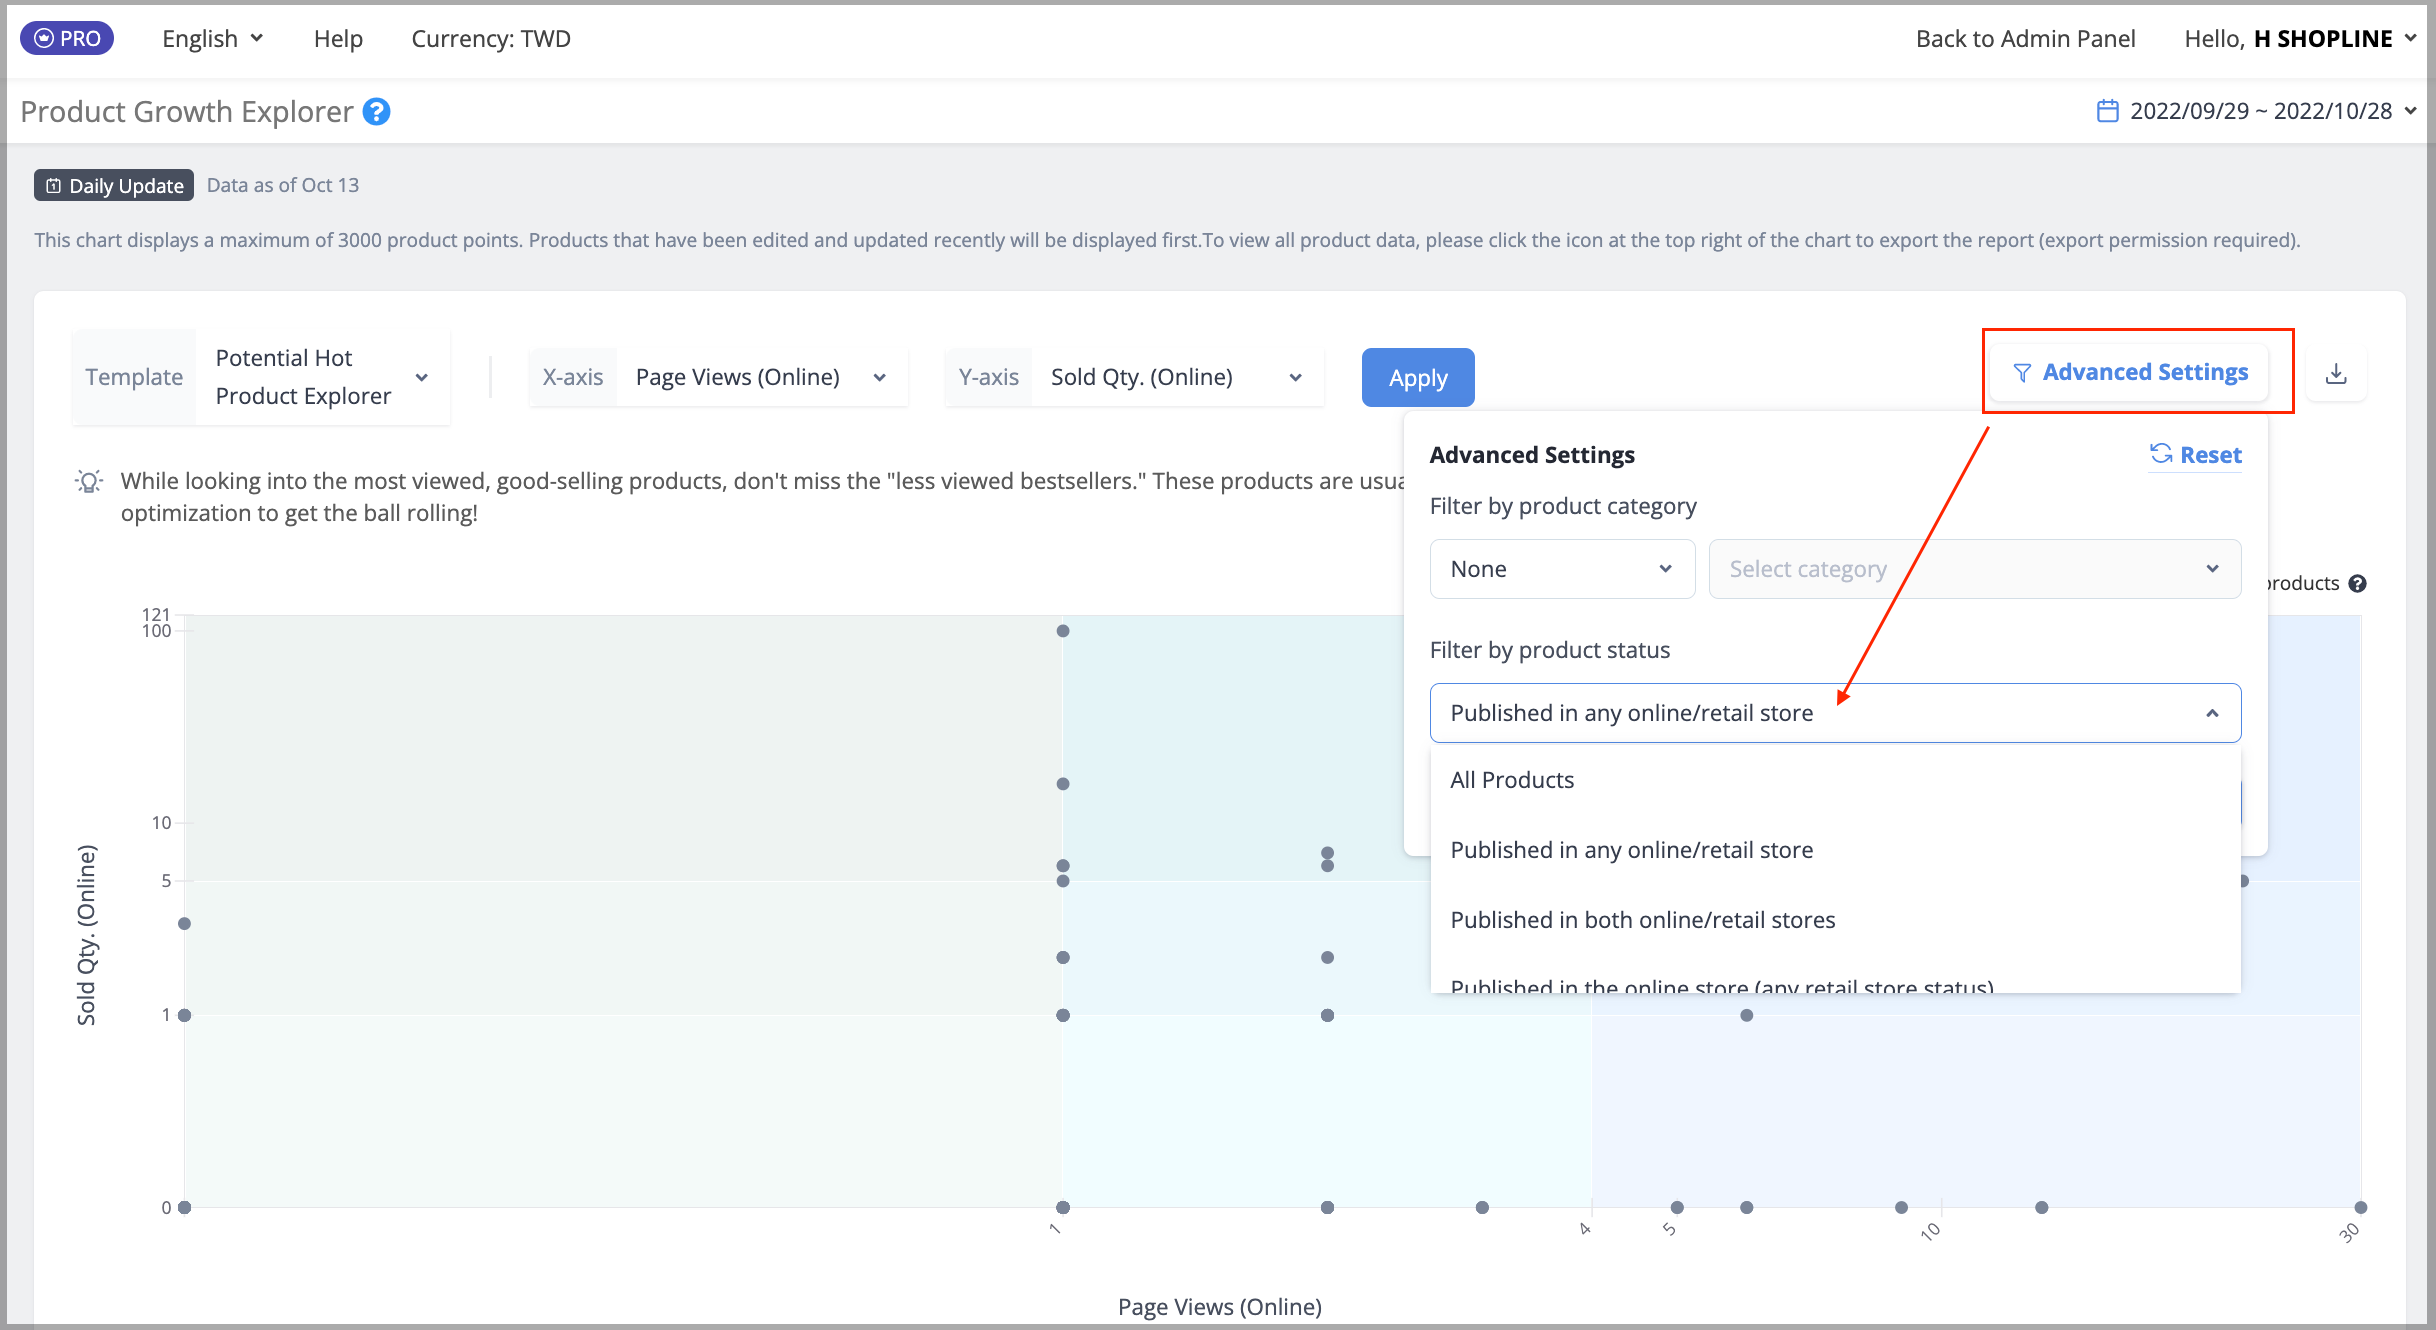Click the 'Data as of Oct 13' text
This screenshot has height=1330, width=2436.
coord(283,185)
